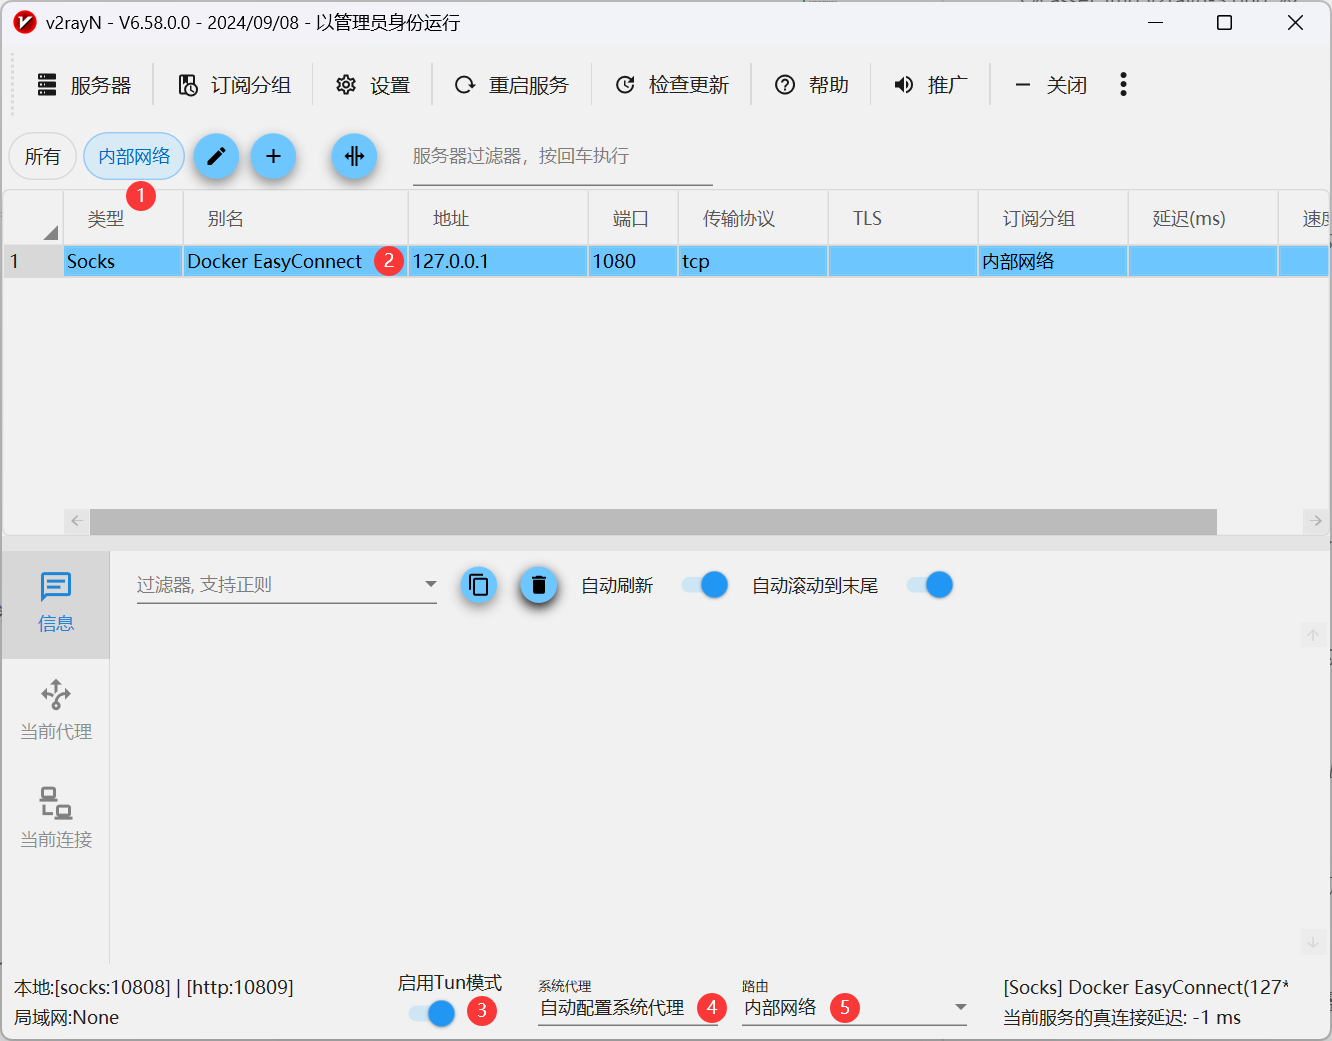Click the auto column width icon
Screen dimensions: 1332x1041
[354, 156]
